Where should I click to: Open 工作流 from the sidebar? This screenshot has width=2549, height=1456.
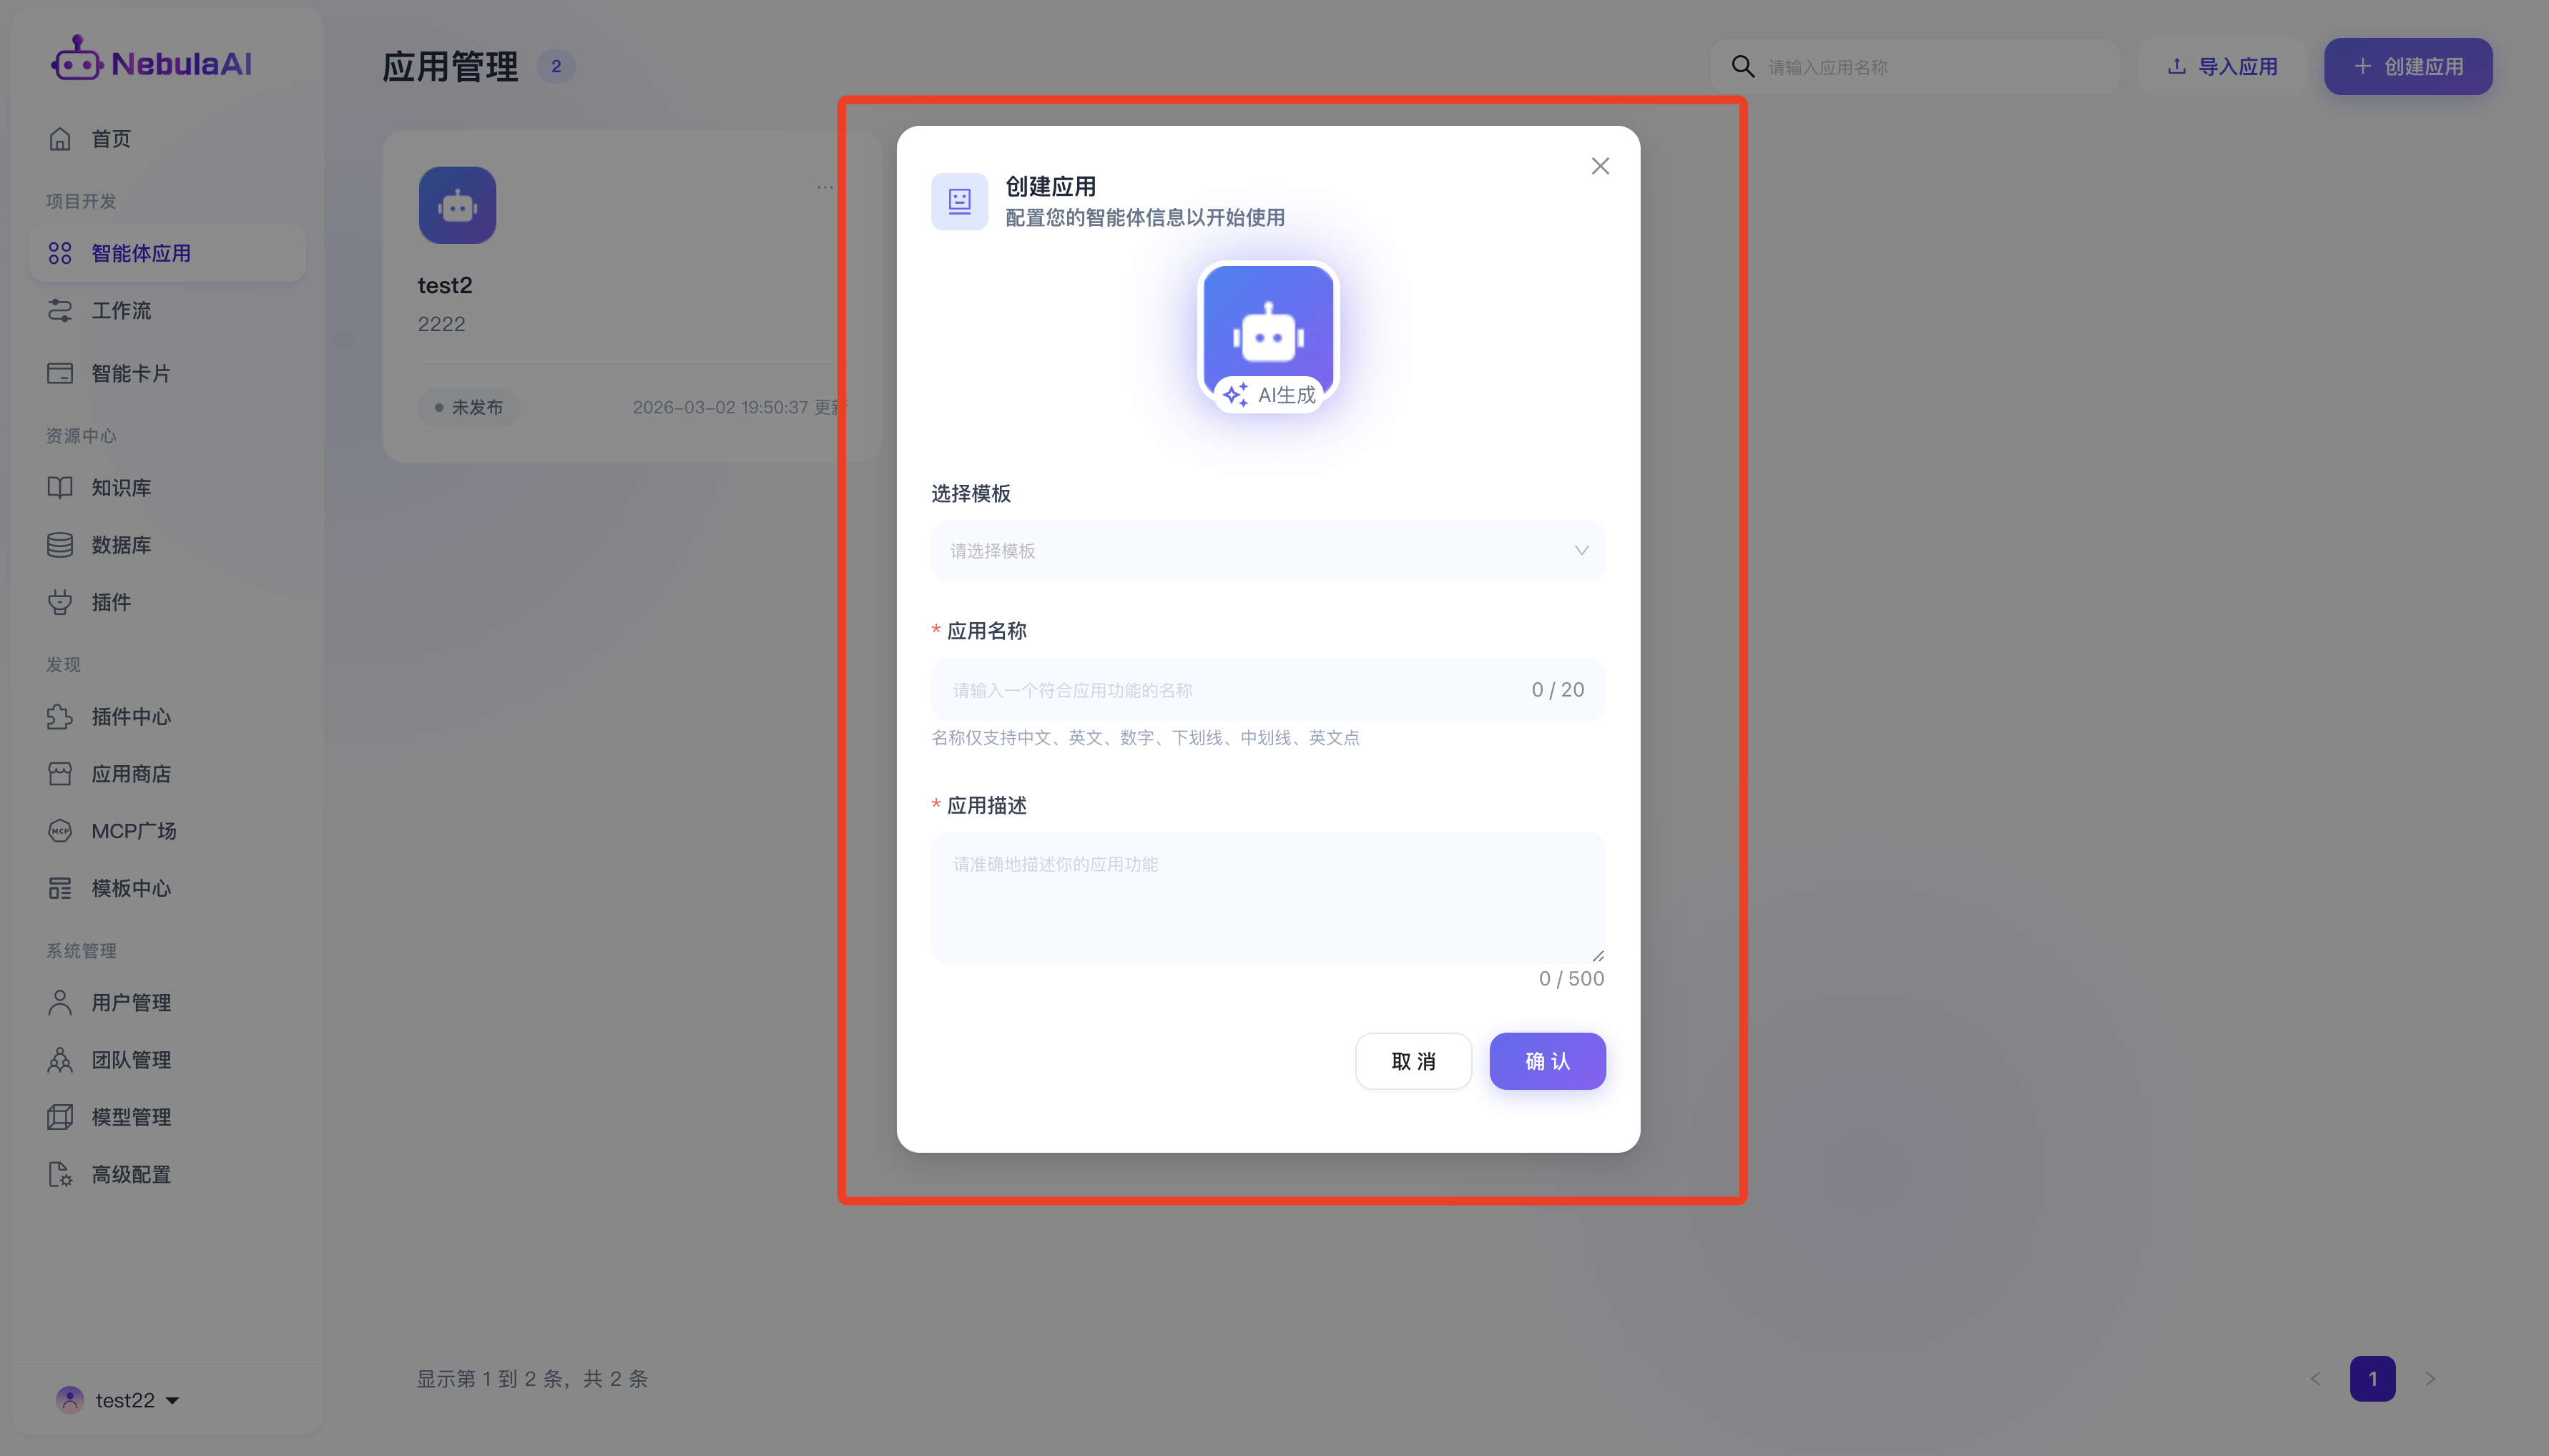(x=121, y=311)
